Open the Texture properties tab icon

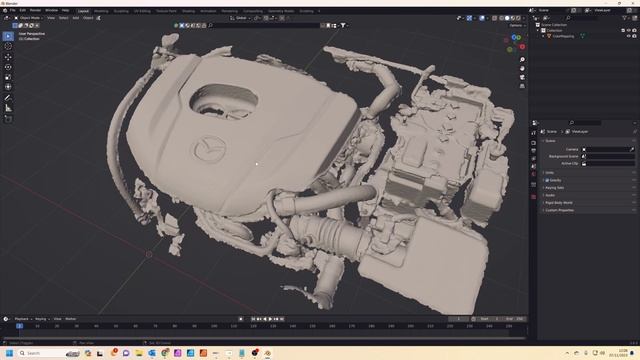533,197
